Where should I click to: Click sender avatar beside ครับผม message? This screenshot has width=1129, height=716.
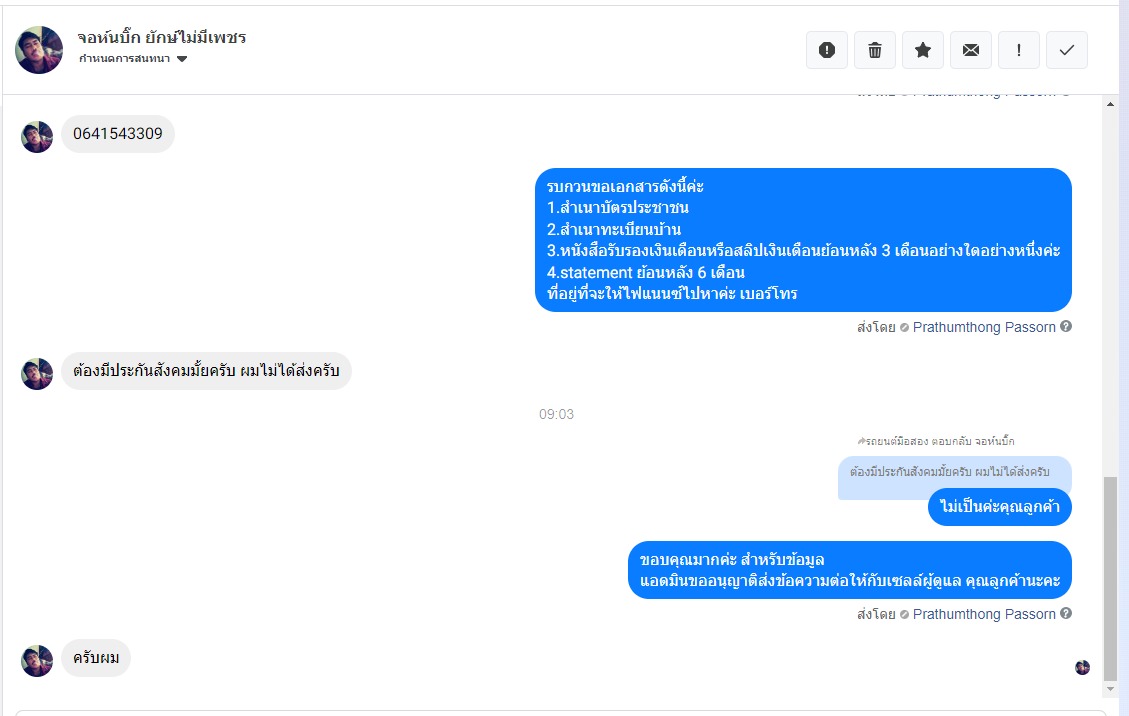[37, 661]
